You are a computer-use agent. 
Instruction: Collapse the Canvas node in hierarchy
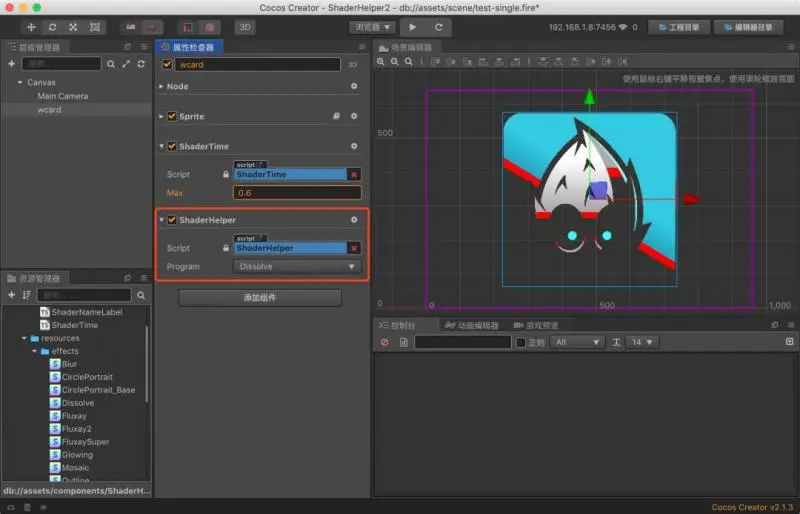[x=20, y=82]
